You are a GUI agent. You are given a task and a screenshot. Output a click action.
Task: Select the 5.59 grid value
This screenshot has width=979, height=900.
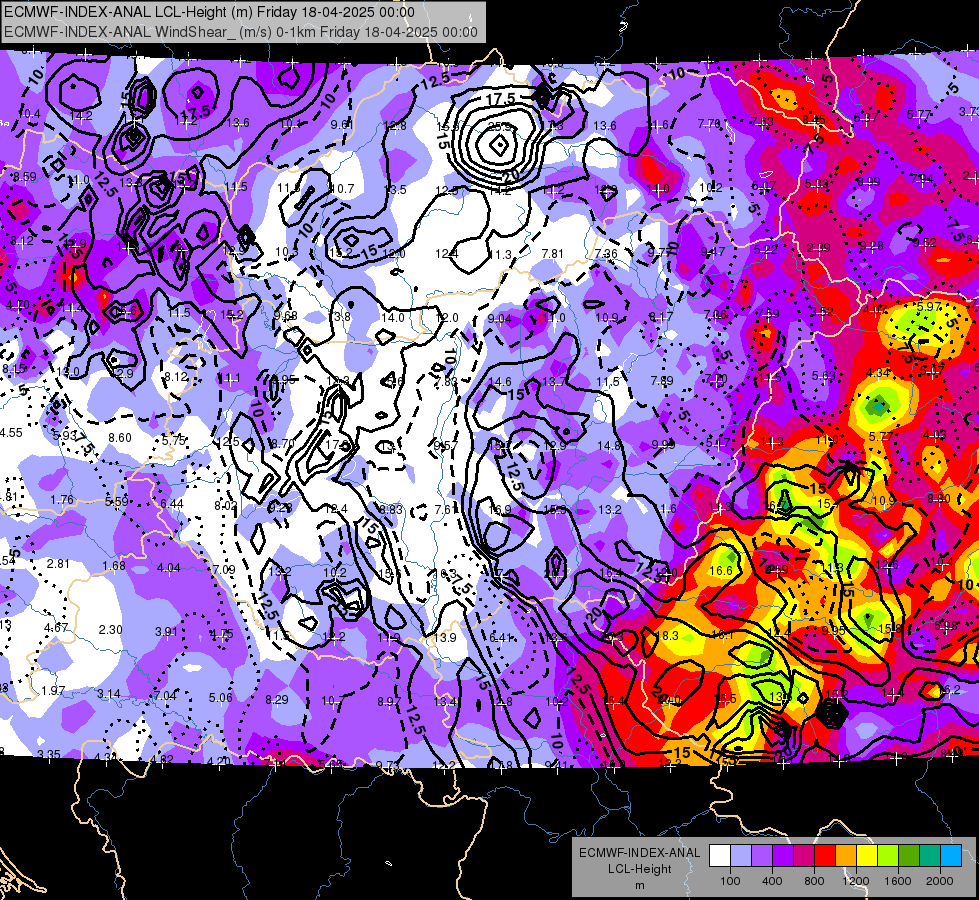[x=117, y=502]
